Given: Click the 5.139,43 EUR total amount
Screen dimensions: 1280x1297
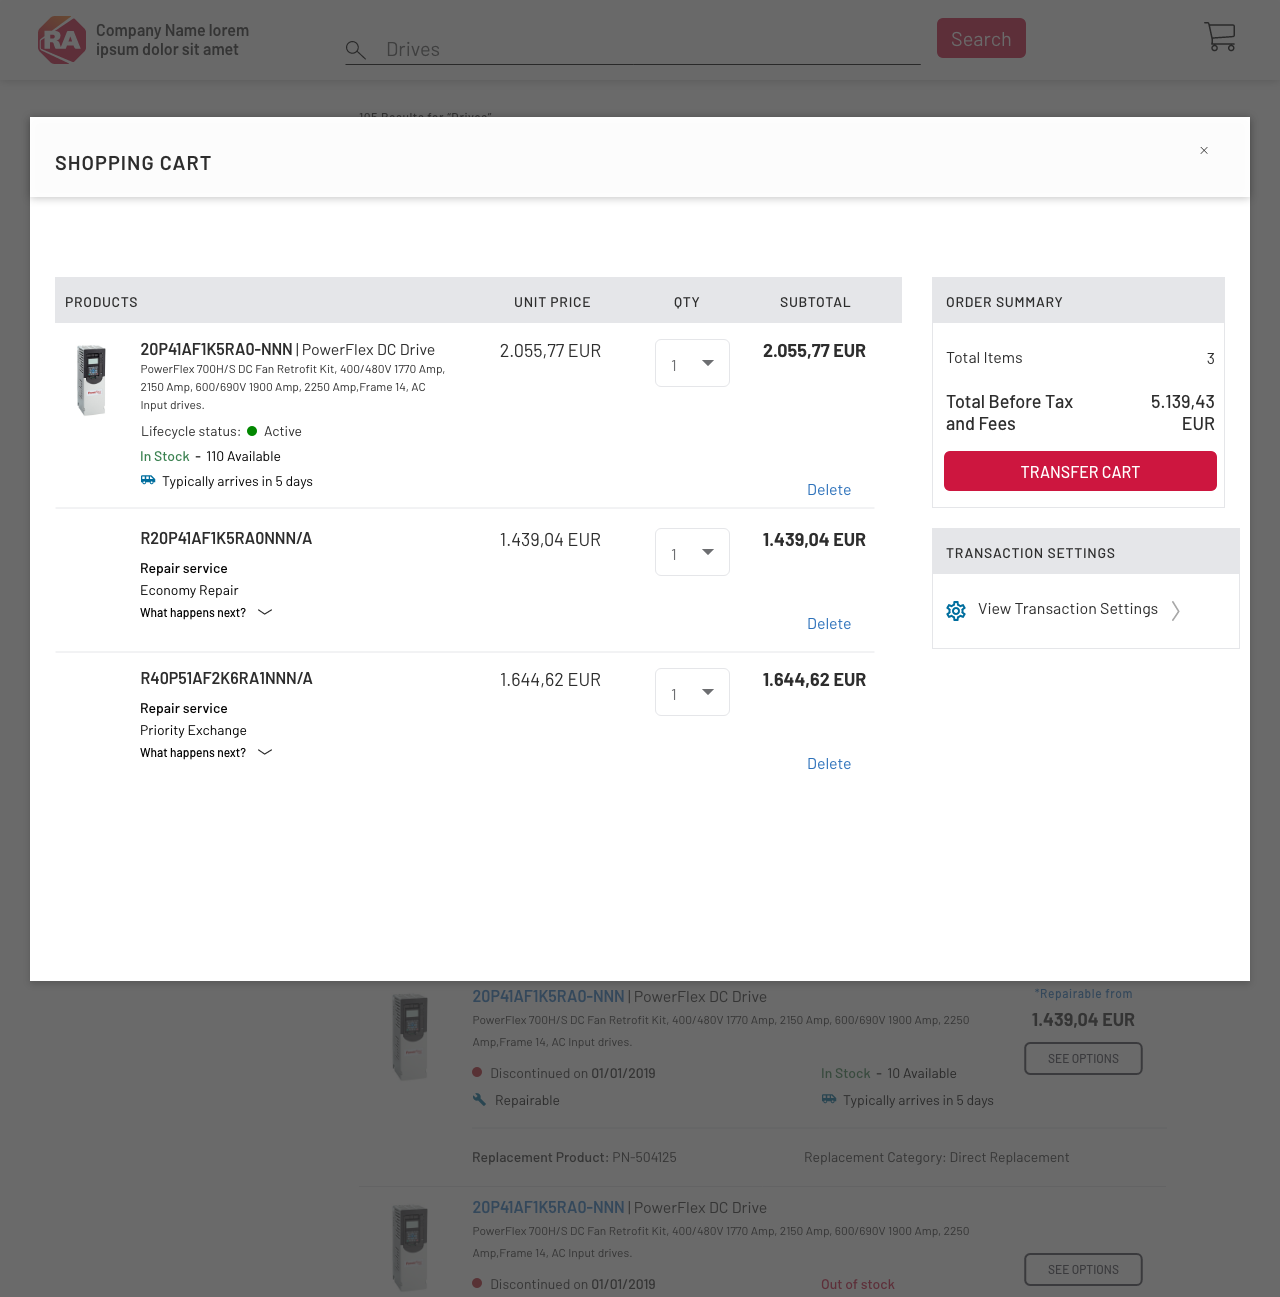Looking at the screenshot, I should click(1183, 412).
